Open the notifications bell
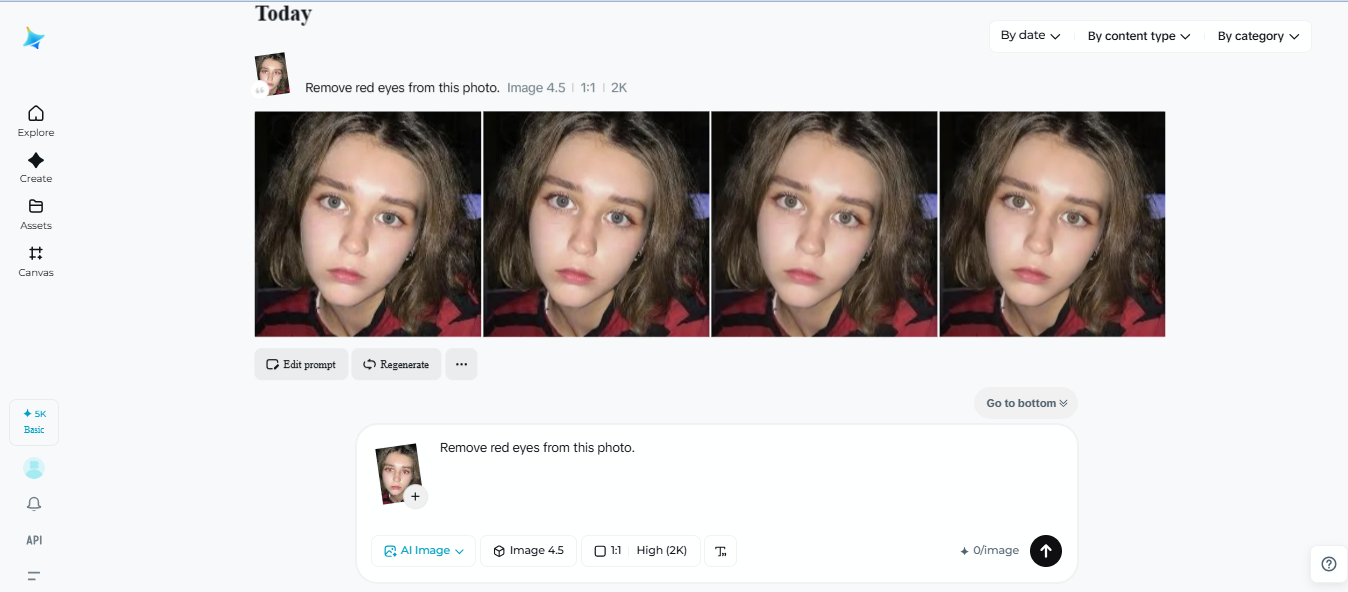Image resolution: width=1348 pixels, height=592 pixels. 34,504
